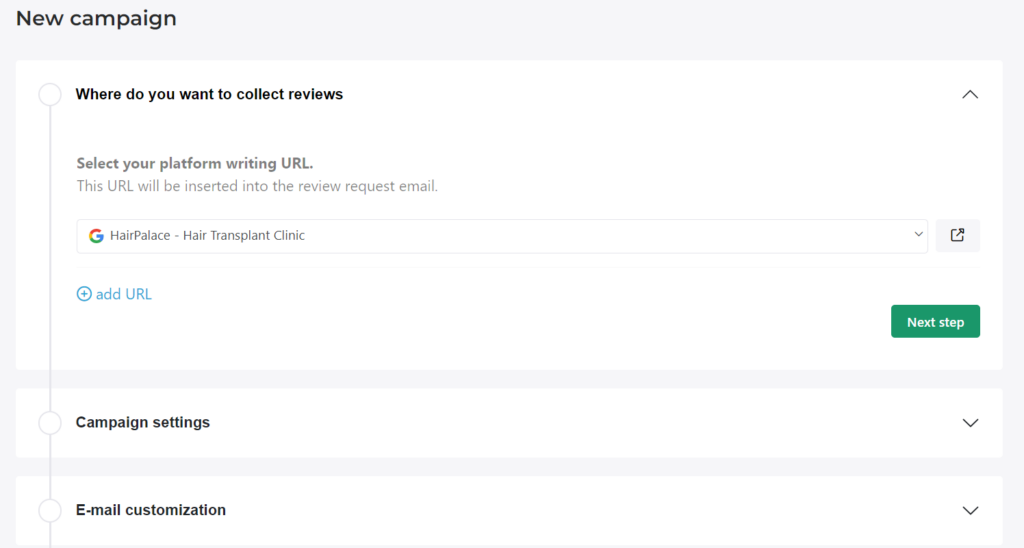Viewport: 1024px width, 548px height.
Task: Click the 'add URL' link text
Action: [124, 294]
